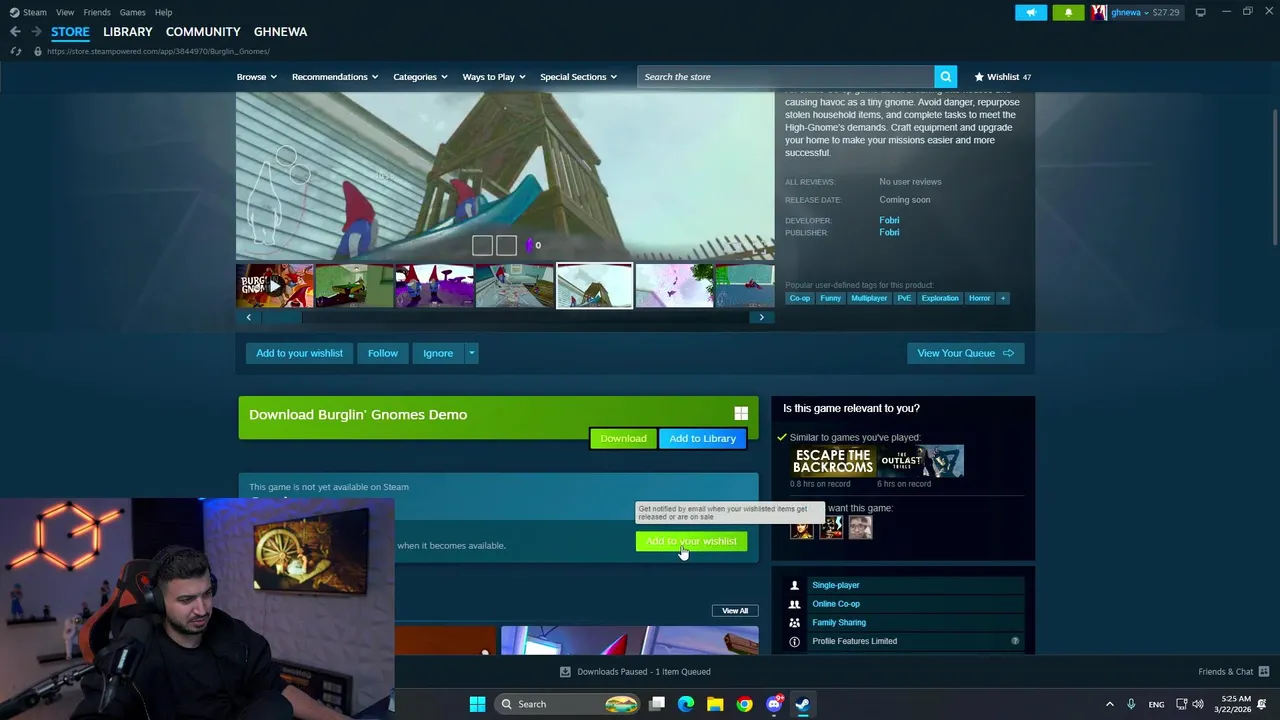The width and height of the screenshot is (1280, 720).
Task: Open the GHNEWA profile tab
Action: 280,32
